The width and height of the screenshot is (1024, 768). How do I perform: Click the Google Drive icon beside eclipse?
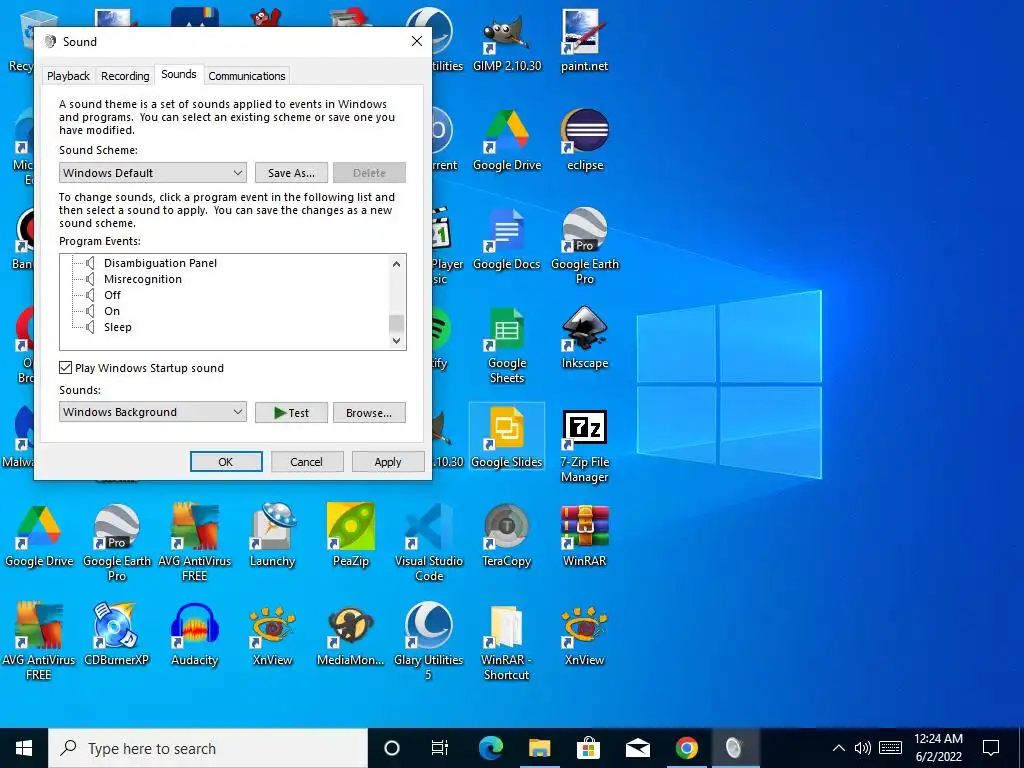[x=507, y=139]
